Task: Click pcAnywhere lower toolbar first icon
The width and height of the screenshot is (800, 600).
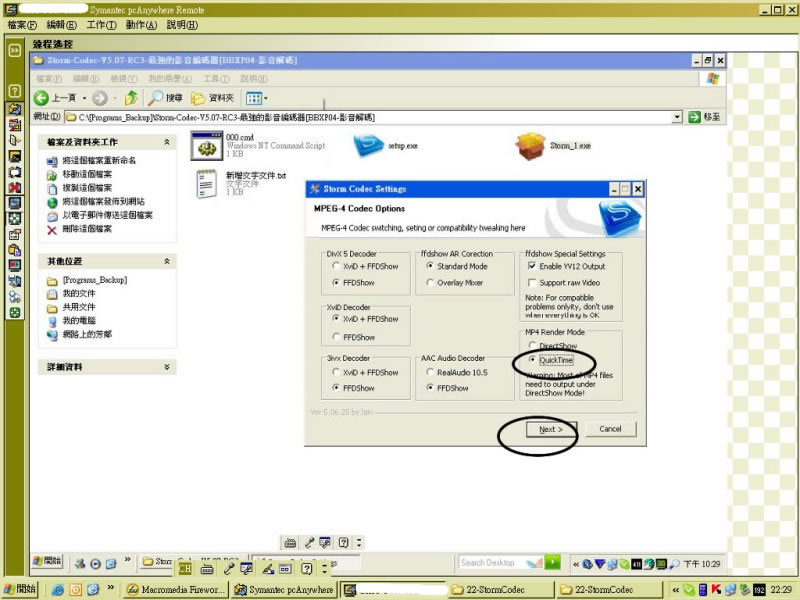Action: (185, 568)
